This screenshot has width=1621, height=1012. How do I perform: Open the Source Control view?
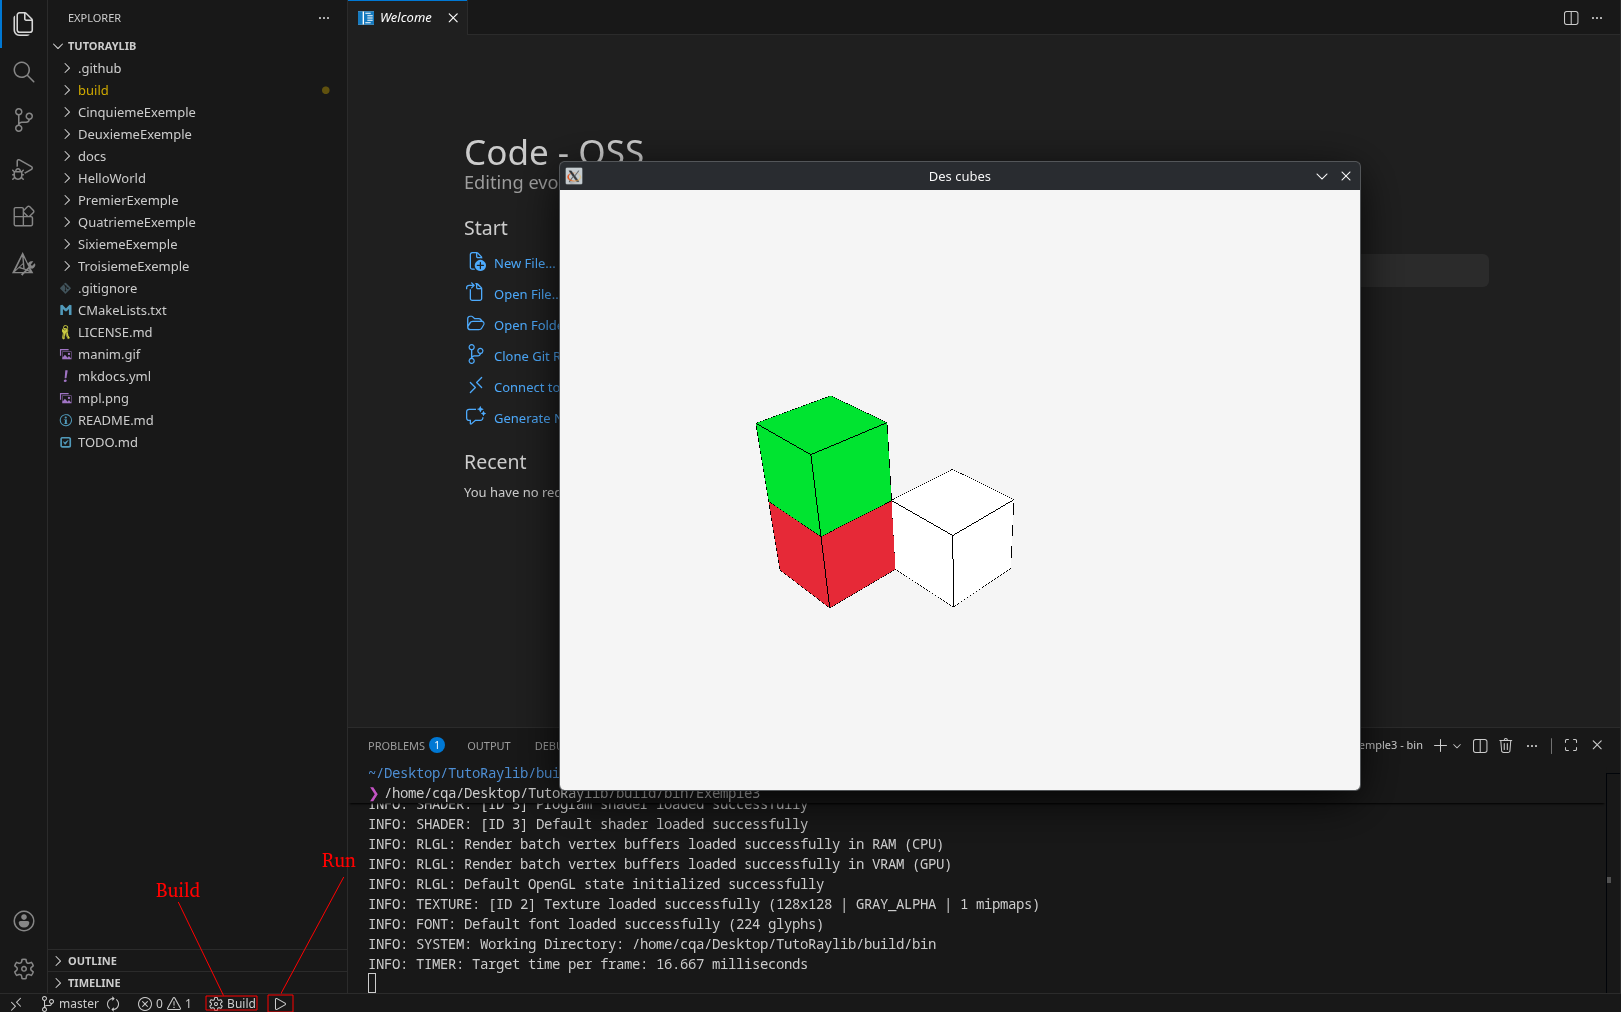(23, 120)
